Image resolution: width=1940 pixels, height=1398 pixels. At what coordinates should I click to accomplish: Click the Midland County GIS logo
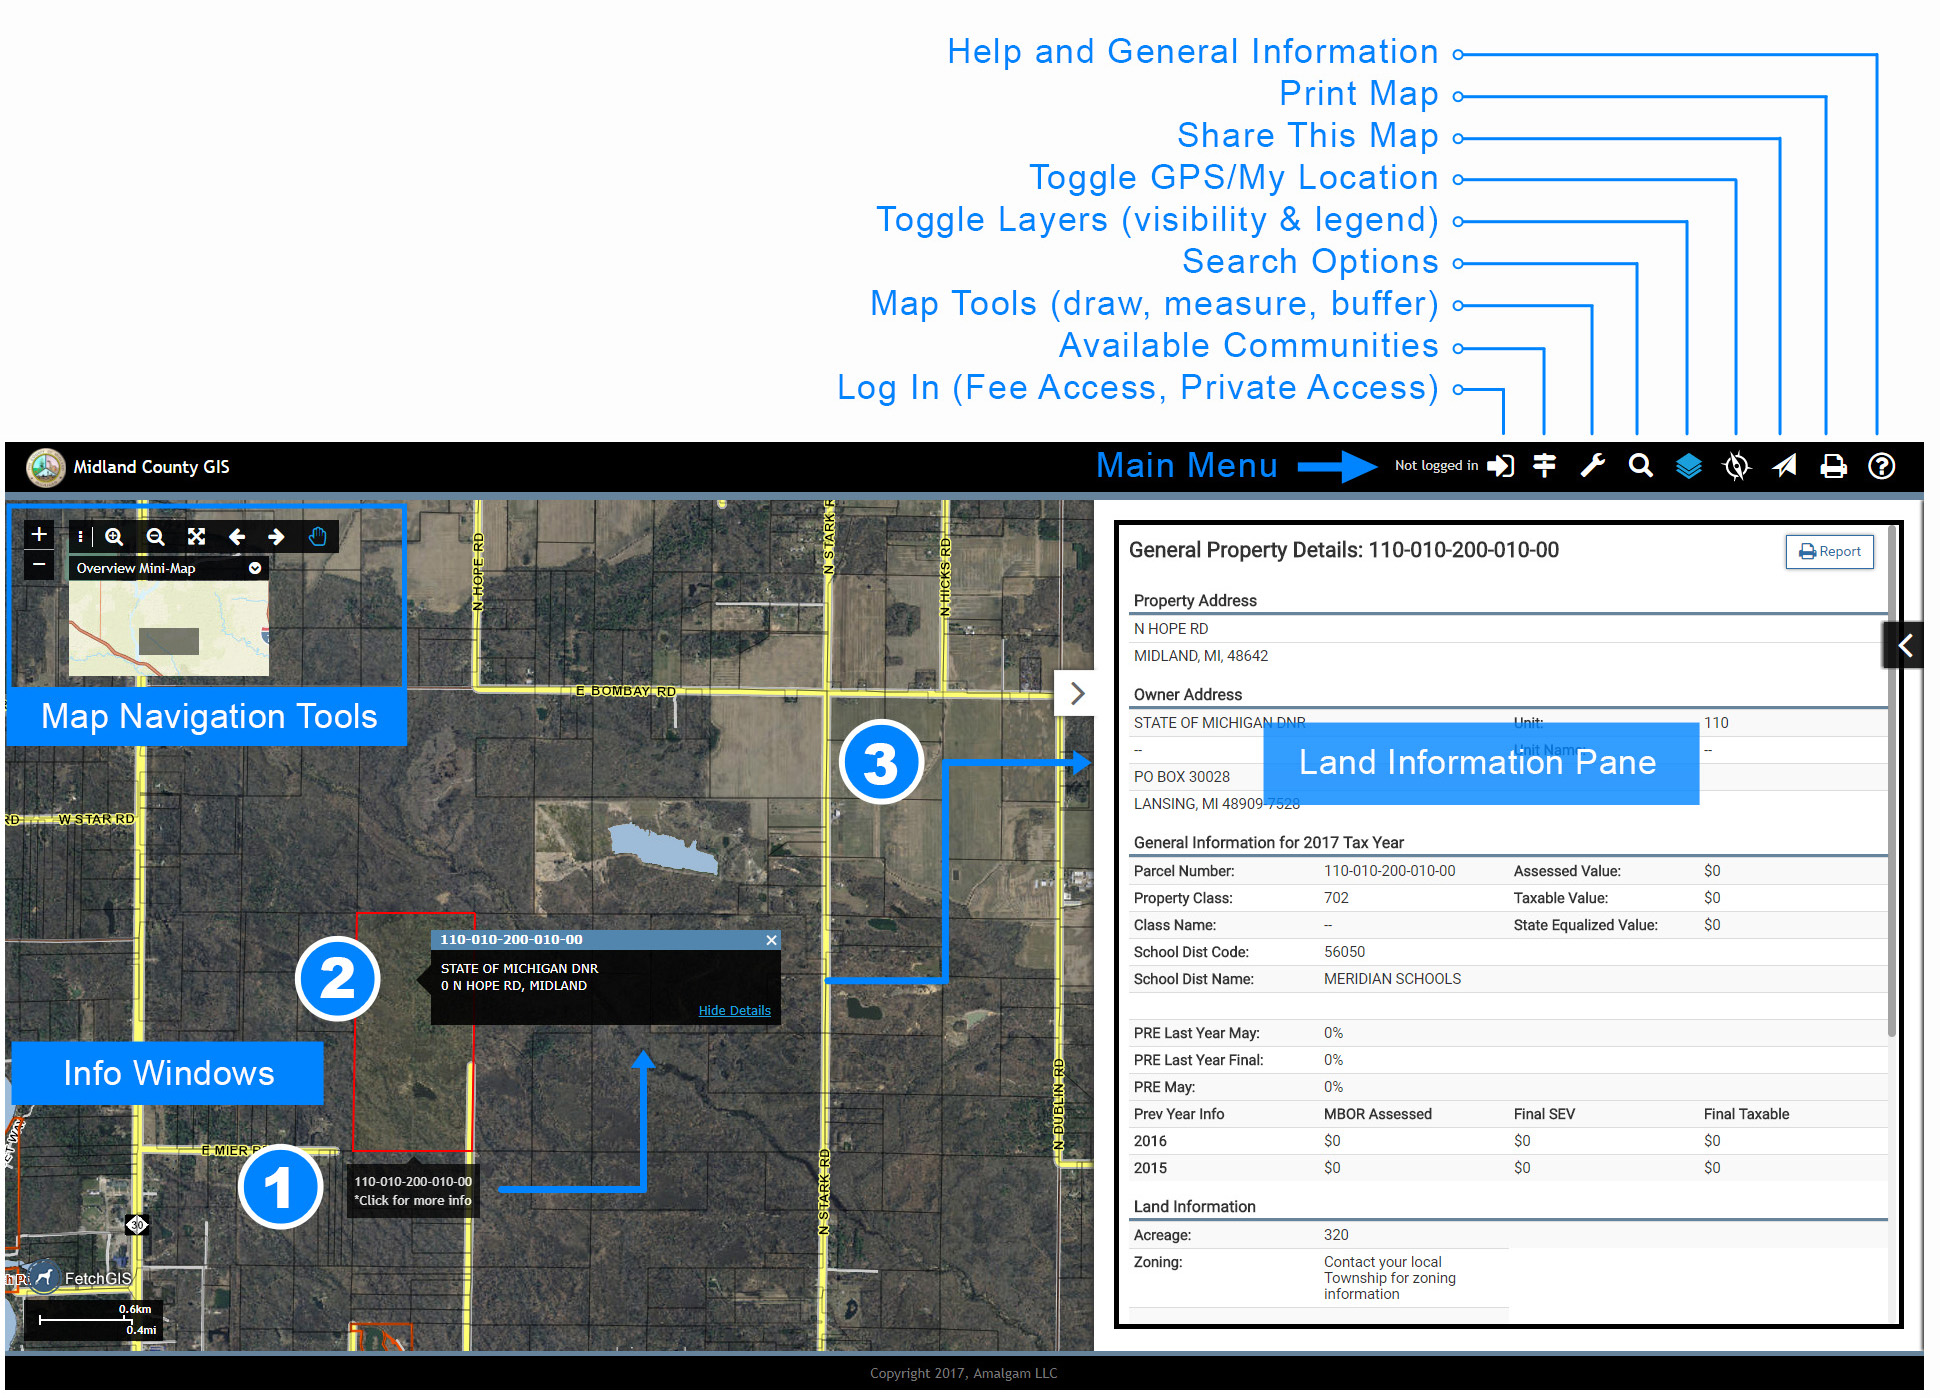(x=45, y=467)
